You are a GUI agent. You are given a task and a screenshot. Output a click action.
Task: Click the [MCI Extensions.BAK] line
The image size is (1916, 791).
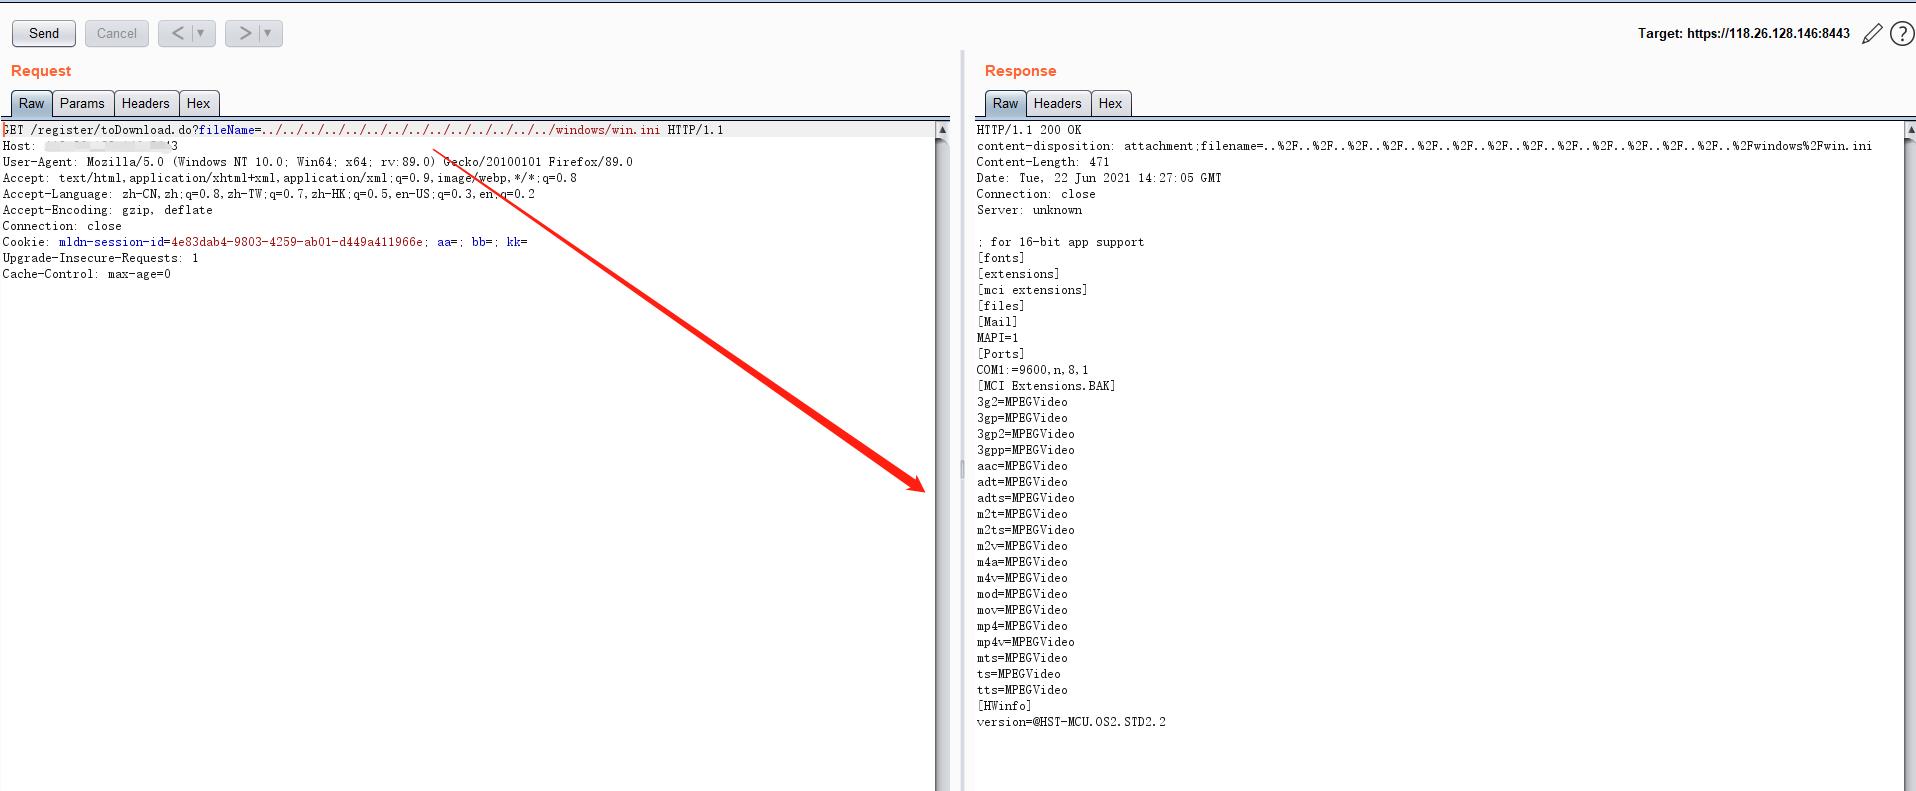(x=1046, y=386)
